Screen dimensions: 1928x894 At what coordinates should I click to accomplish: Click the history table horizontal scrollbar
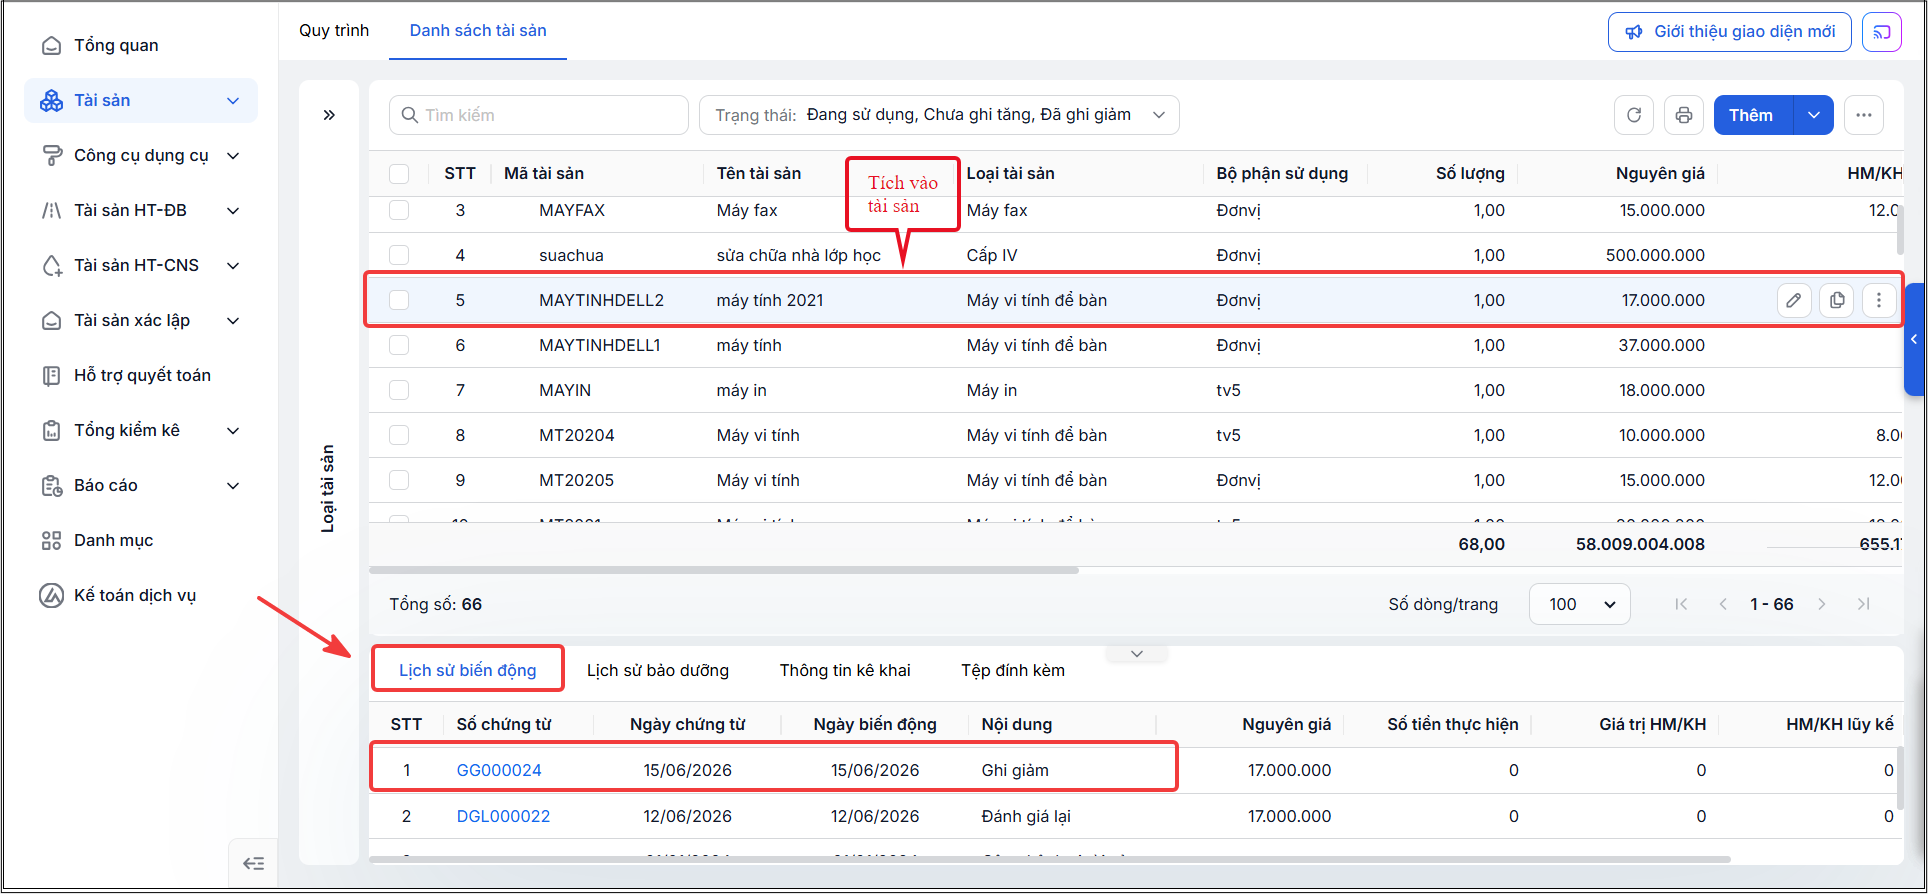point(1050,859)
